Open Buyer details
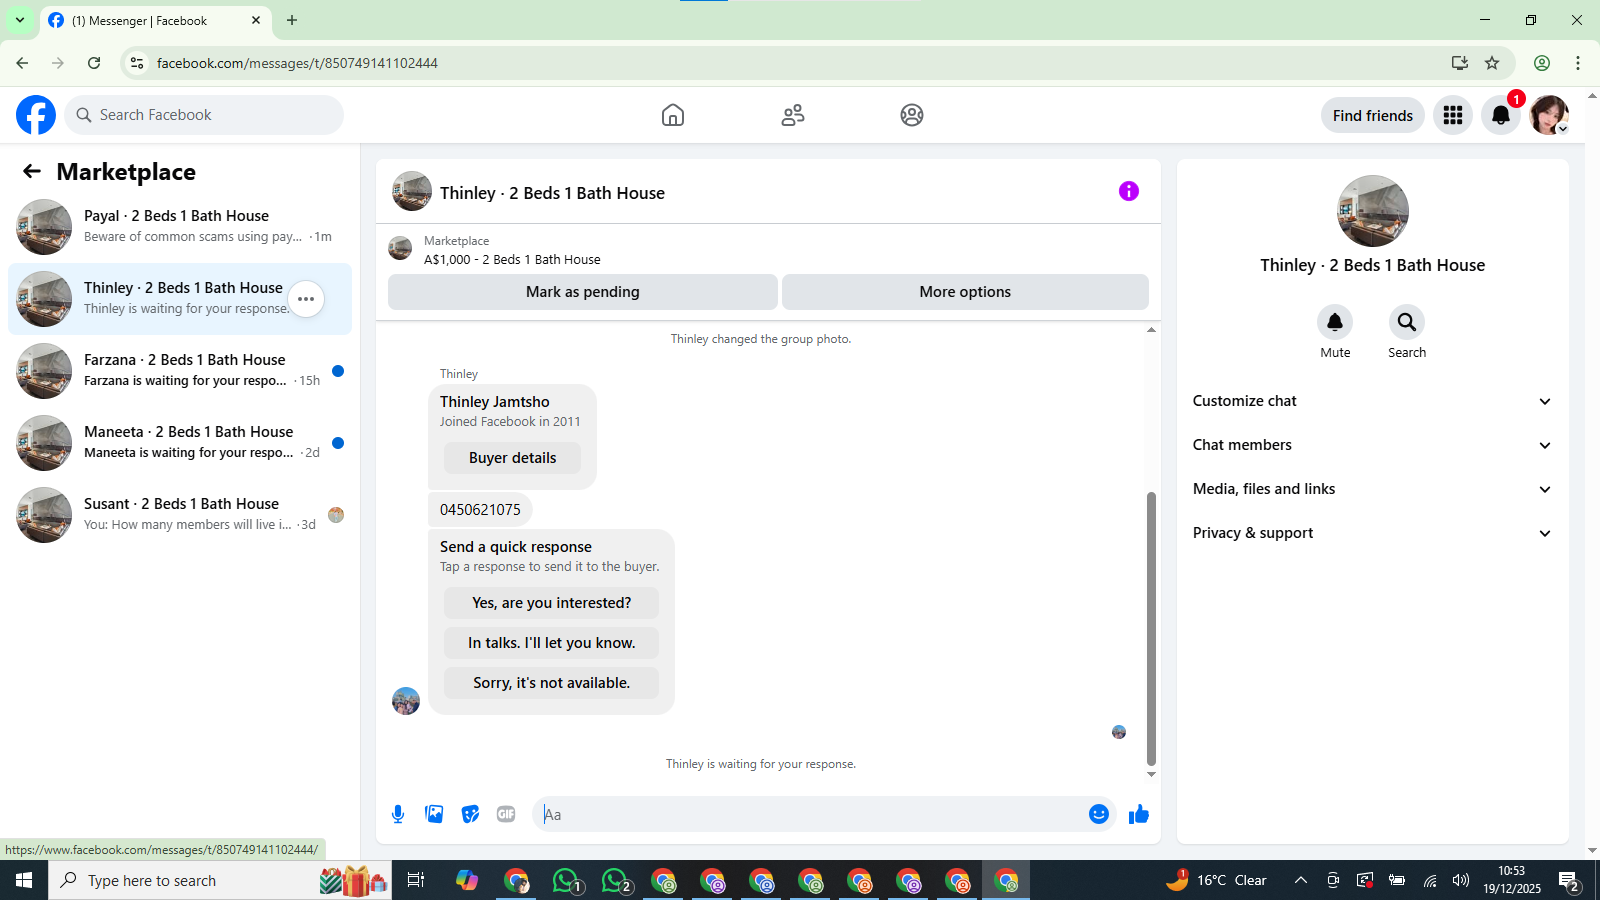 pos(512,458)
